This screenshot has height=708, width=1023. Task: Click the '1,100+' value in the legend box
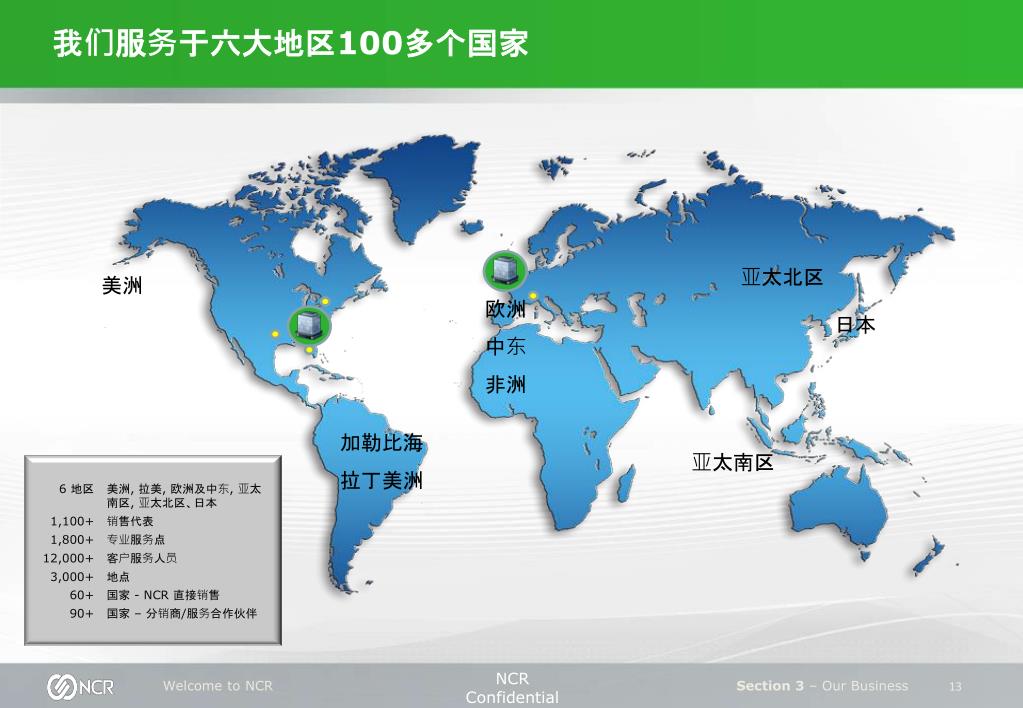pyautogui.click(x=72, y=521)
